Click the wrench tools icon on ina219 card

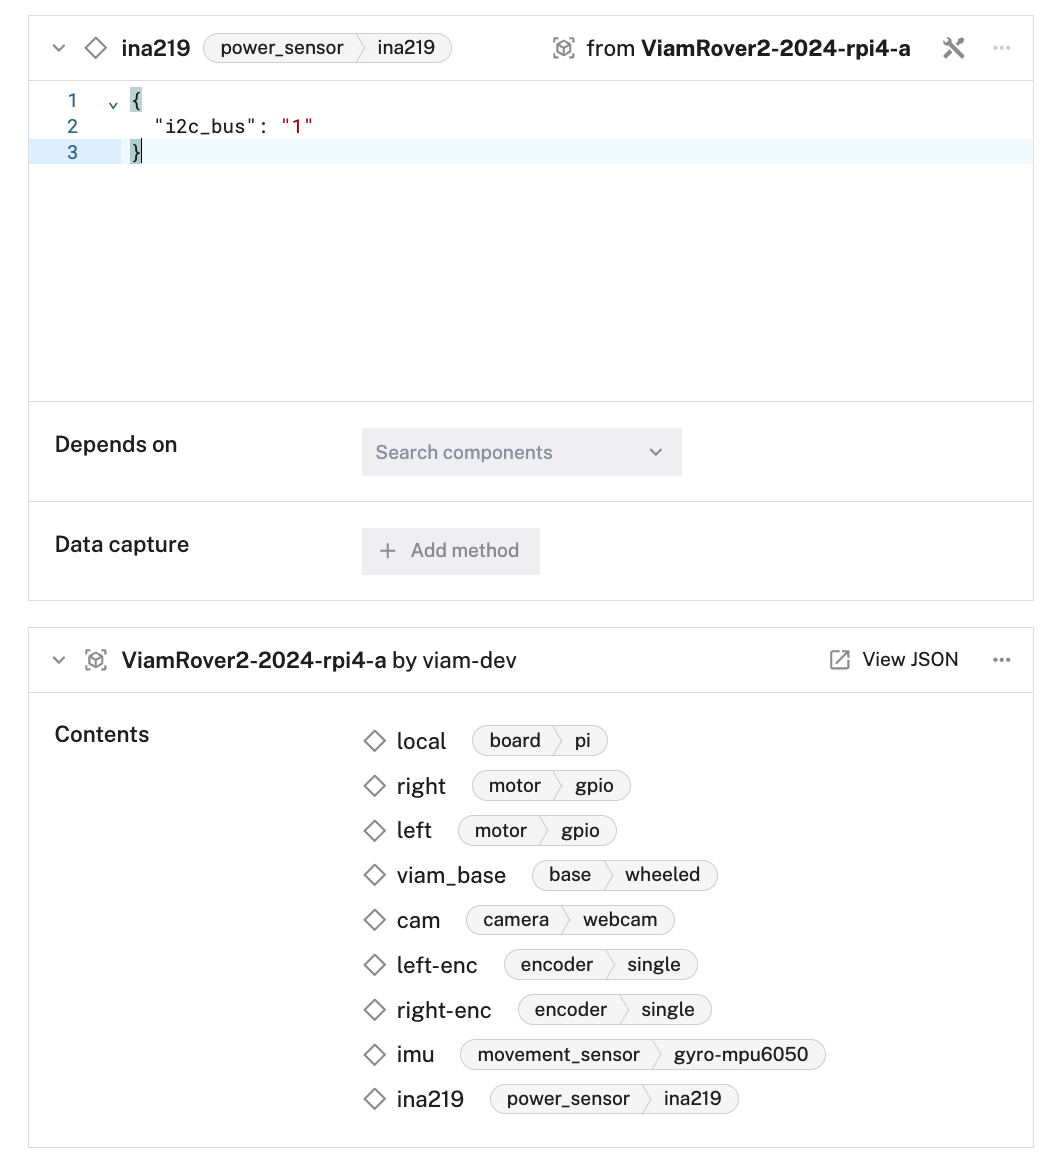pos(953,48)
